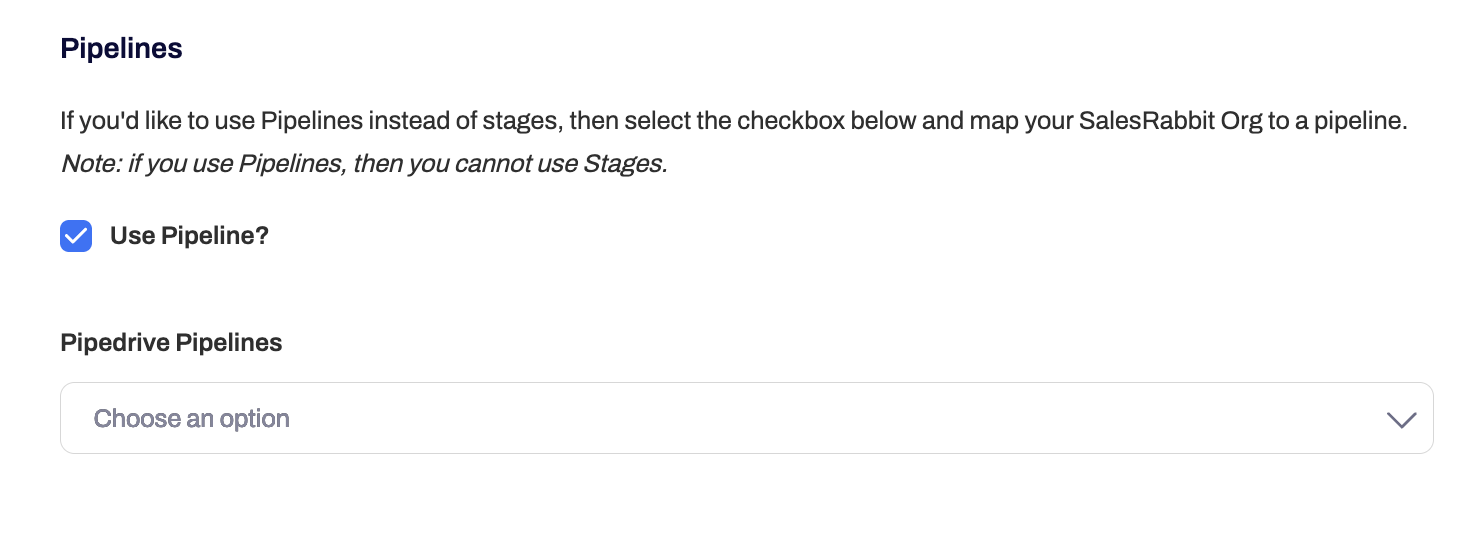
Task: Disable pipeline usage via the checkbox
Action: click(x=76, y=236)
